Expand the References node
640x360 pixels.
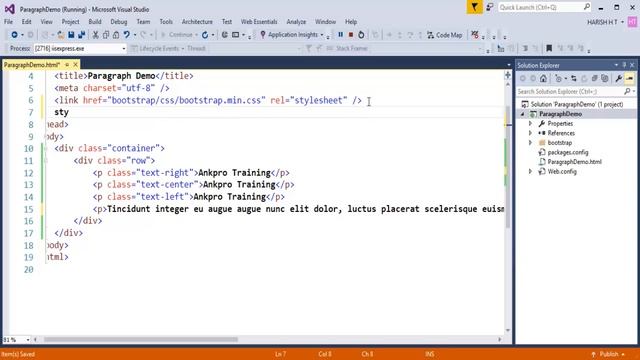coord(531,133)
